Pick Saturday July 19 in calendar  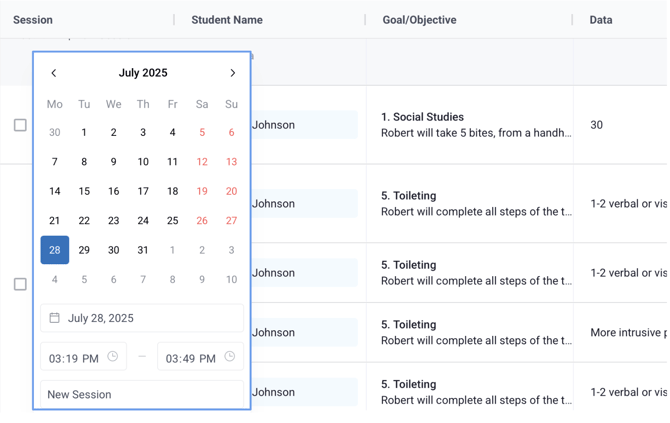[202, 191]
